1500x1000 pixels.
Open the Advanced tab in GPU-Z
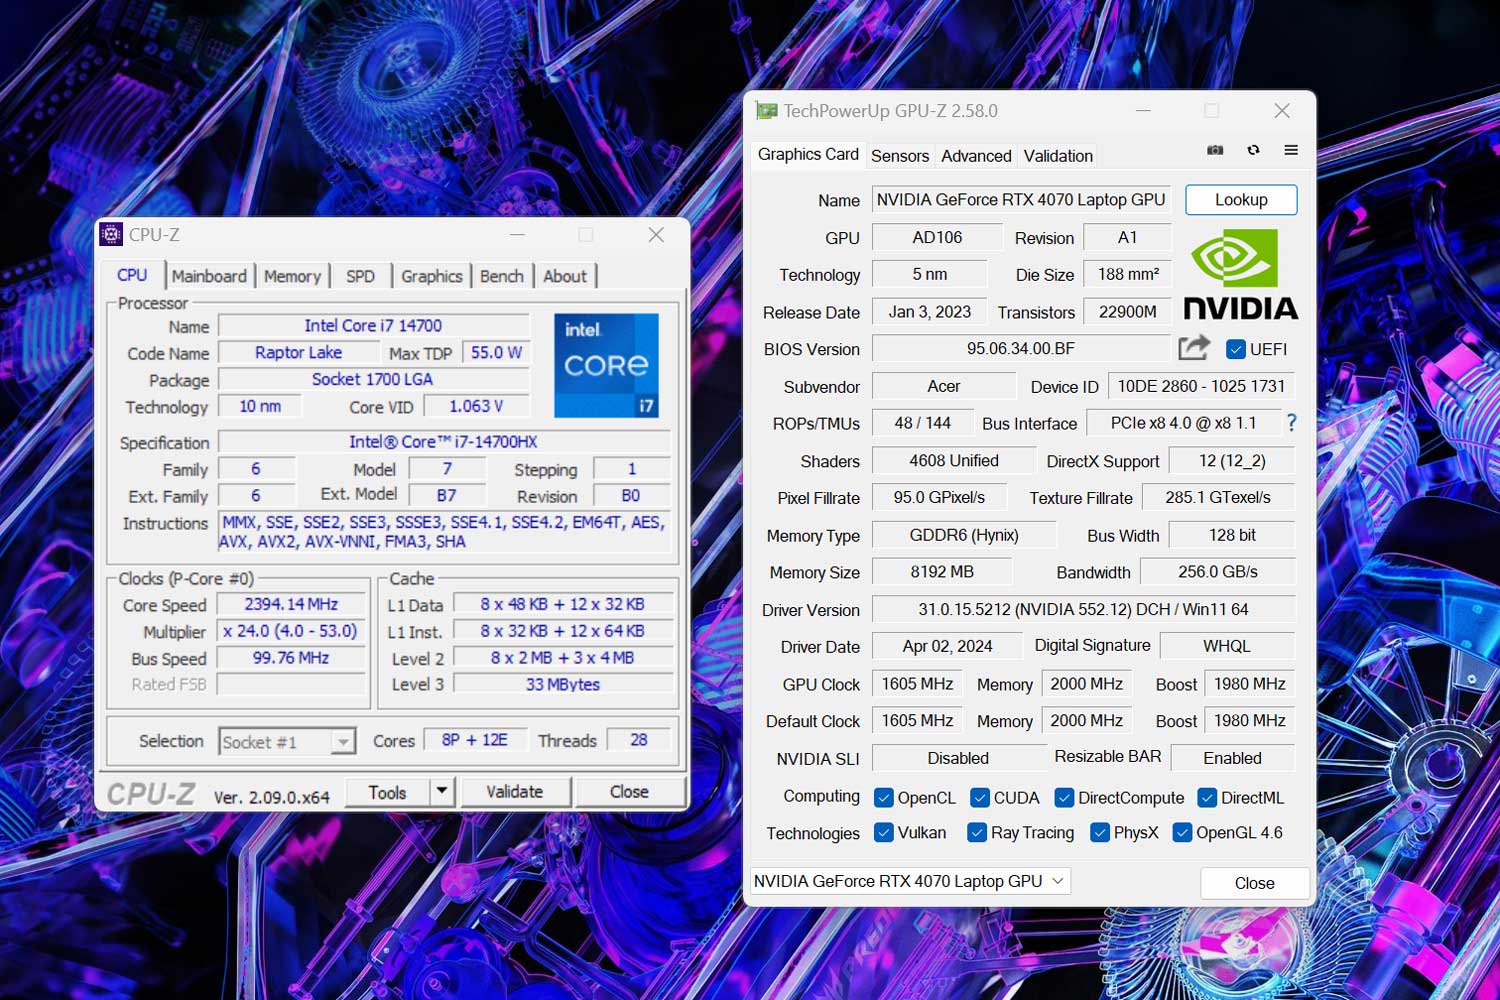[976, 156]
